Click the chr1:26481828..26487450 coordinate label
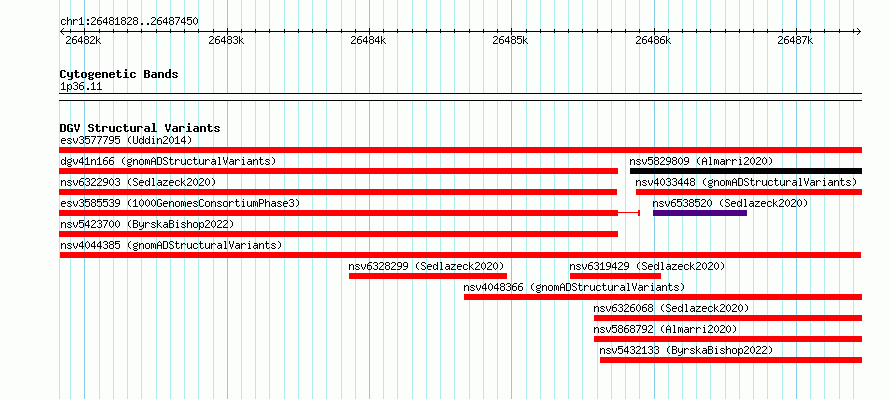This screenshot has width=890, height=399. 129,22
